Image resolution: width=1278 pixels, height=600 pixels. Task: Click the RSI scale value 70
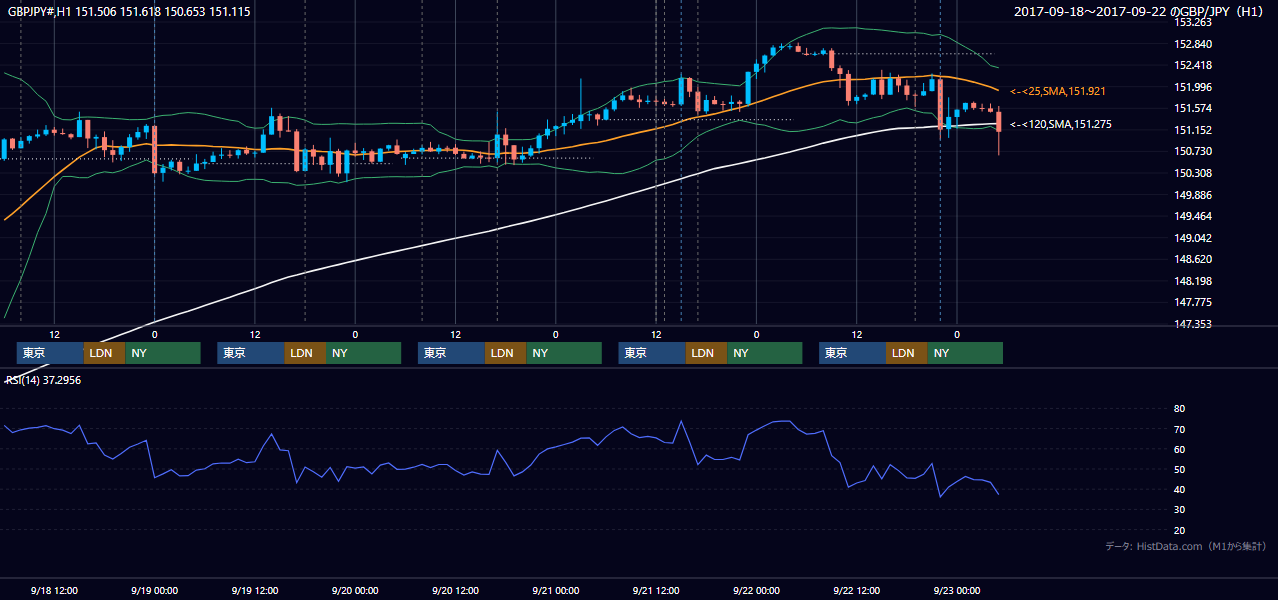(1180, 429)
